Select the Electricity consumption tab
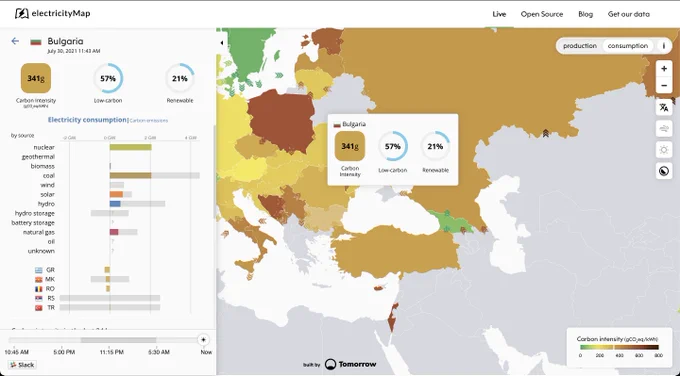The image size is (680, 376). [x=87, y=120]
